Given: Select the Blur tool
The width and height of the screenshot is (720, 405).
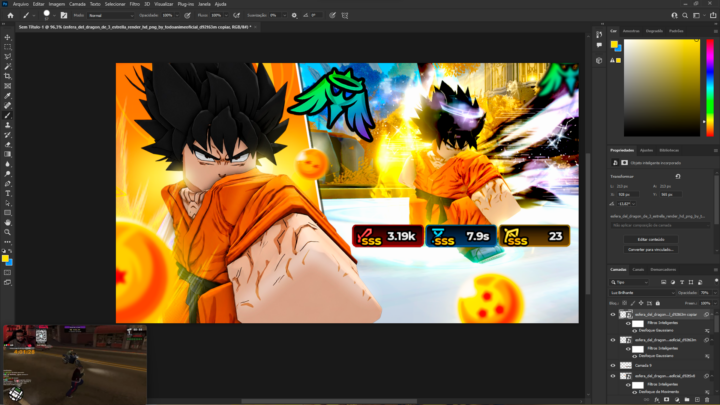Looking at the screenshot, I should (7, 164).
